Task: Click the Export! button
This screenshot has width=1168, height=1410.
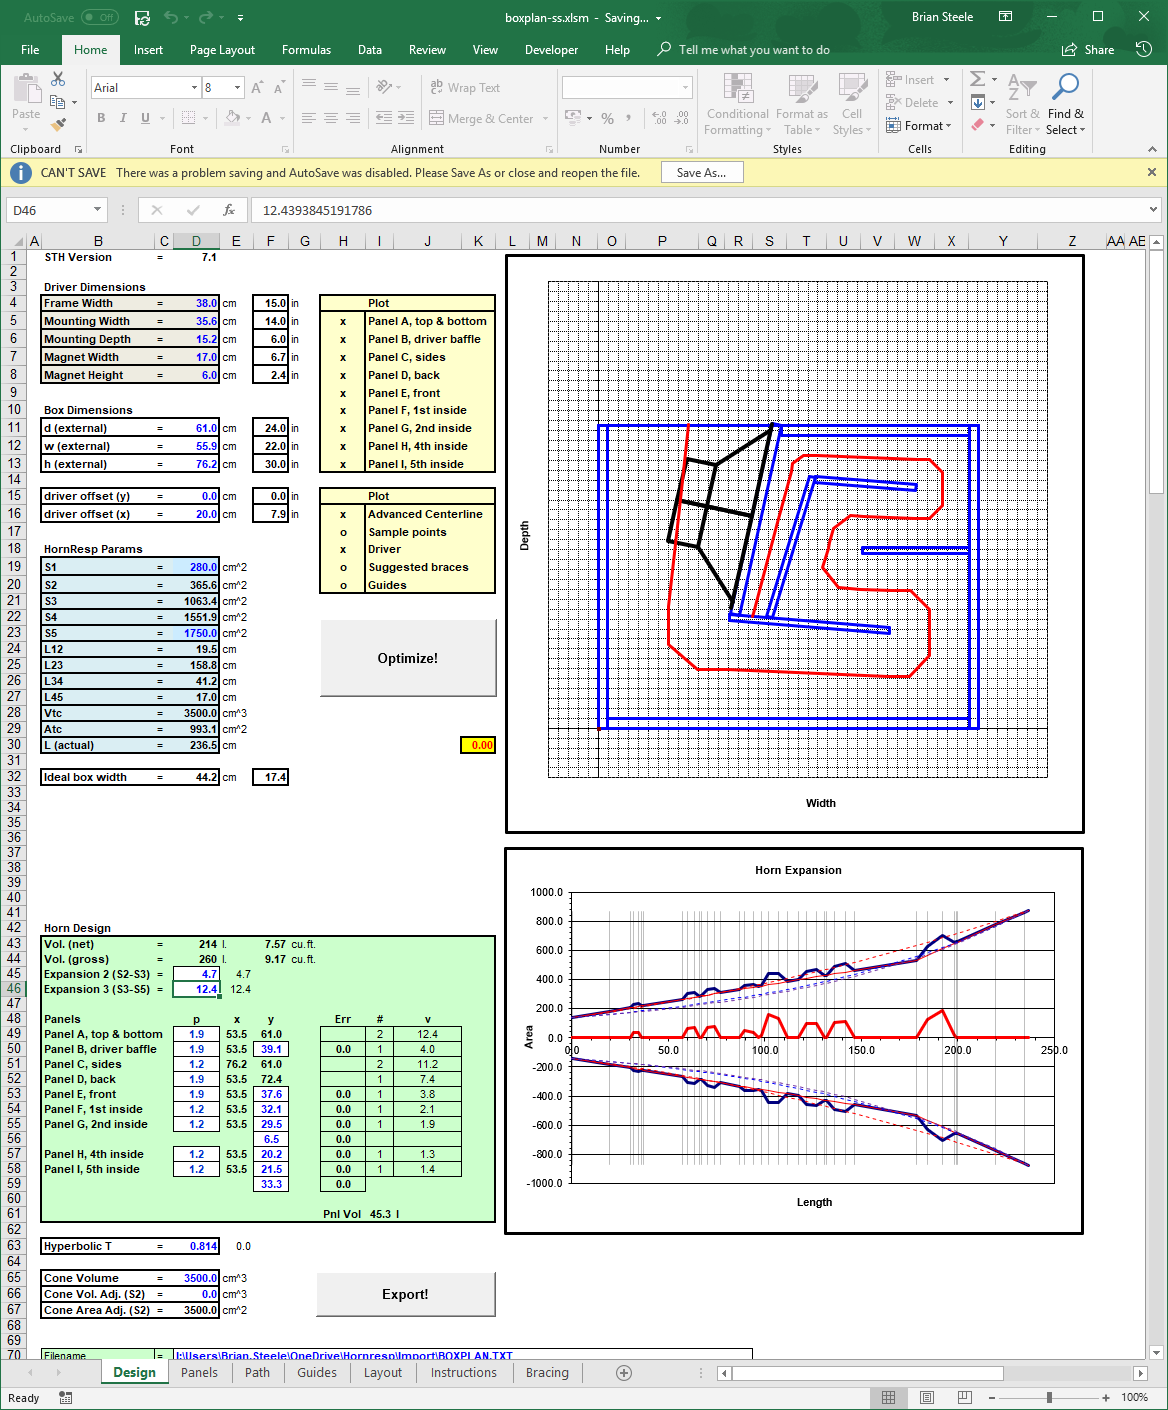Action: click(x=405, y=1294)
